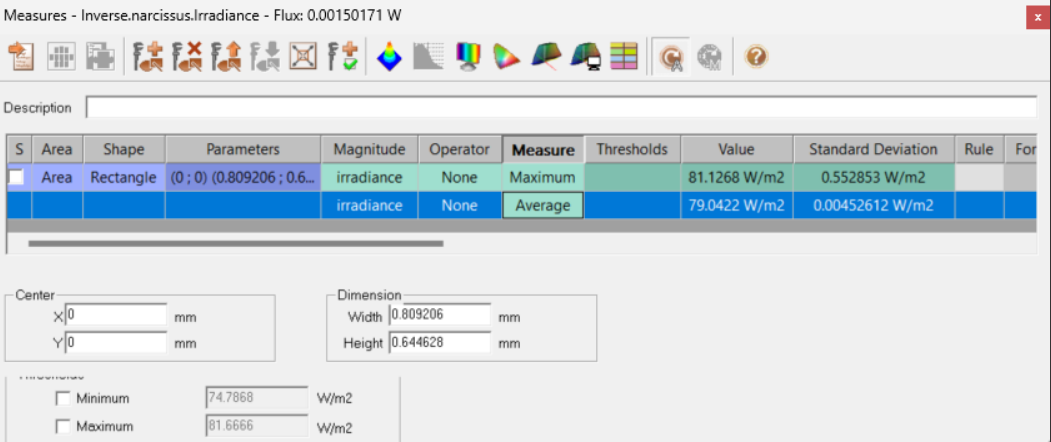Open help via question mark icon

pyautogui.click(x=755, y=57)
